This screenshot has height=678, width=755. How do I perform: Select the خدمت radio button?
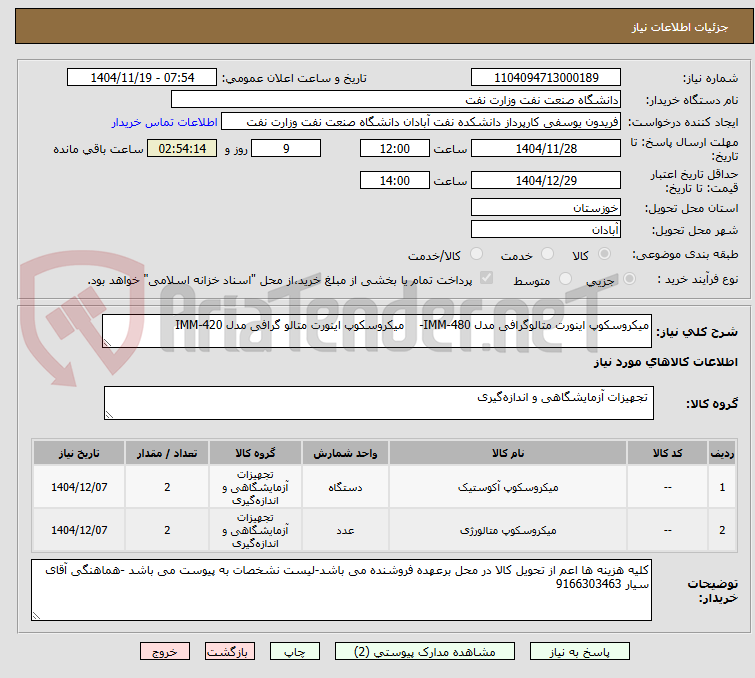547,254
